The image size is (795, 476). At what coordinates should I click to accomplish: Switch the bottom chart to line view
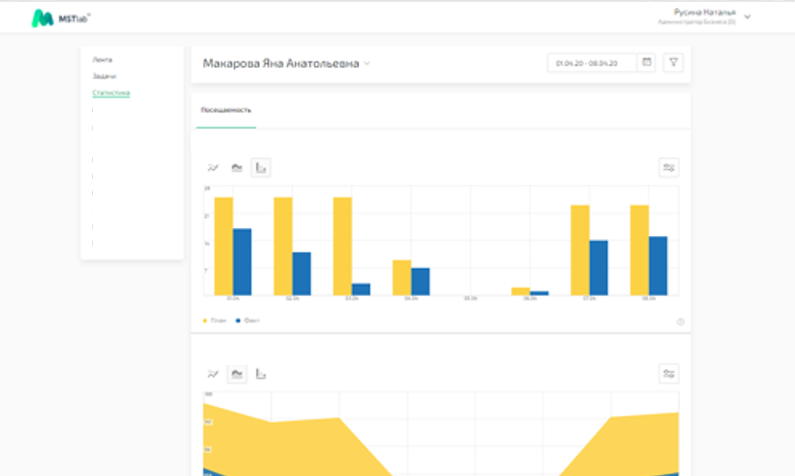point(213,374)
